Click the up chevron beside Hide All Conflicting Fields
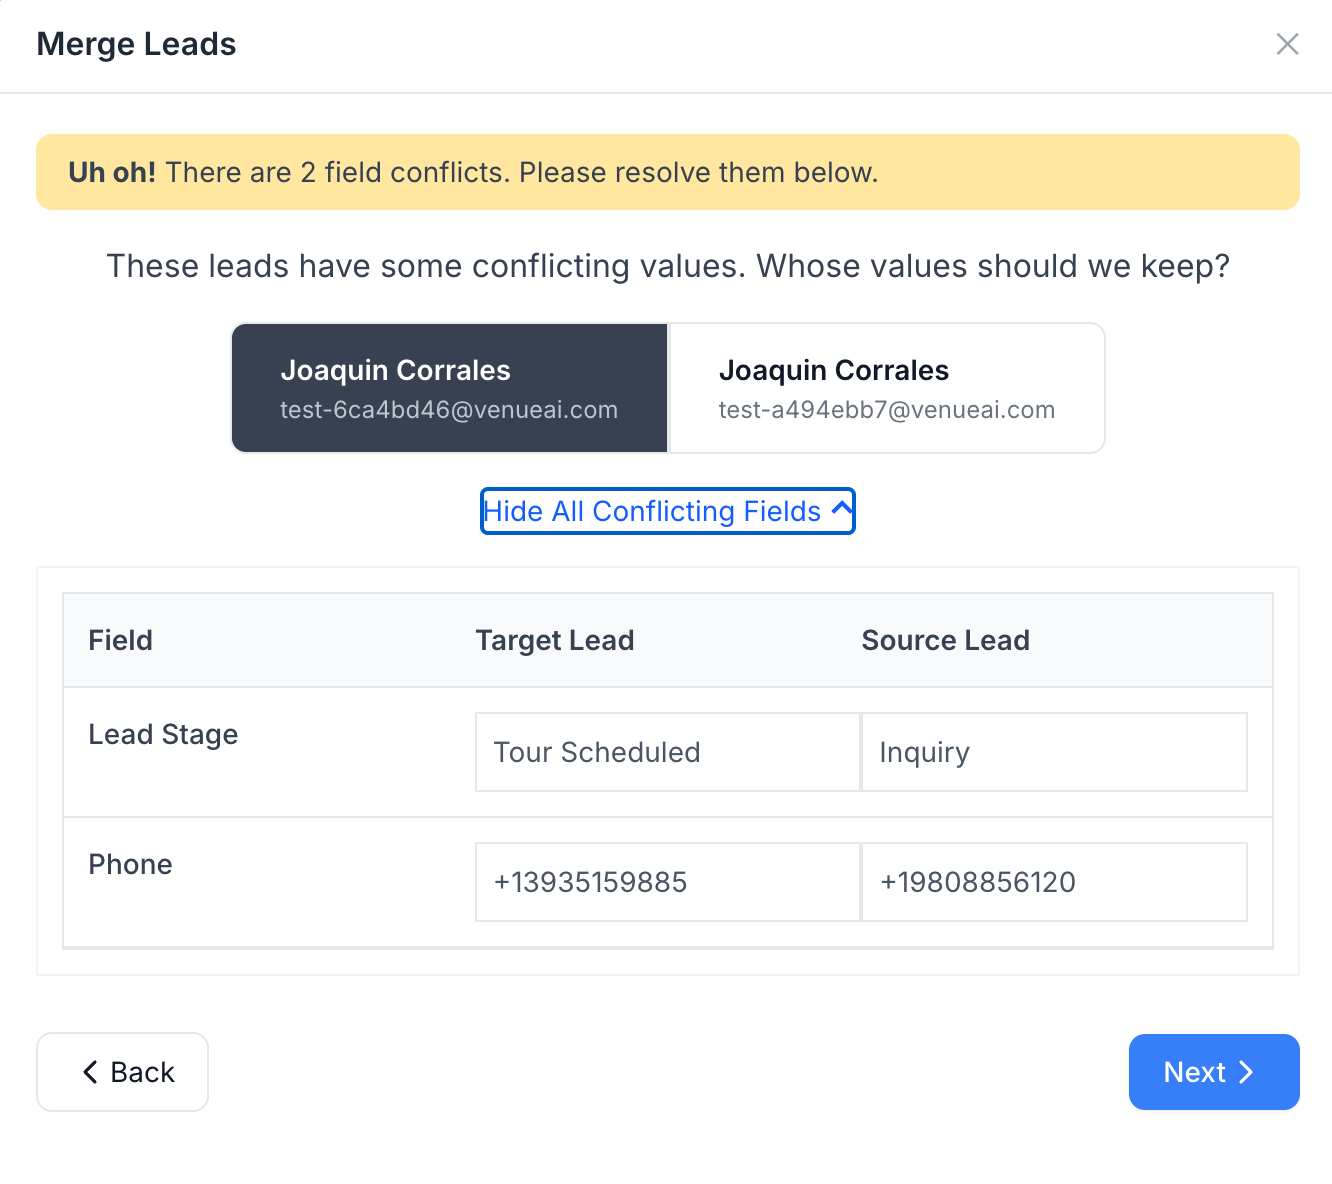Screen dimensions: 1332x1184 click(842, 509)
